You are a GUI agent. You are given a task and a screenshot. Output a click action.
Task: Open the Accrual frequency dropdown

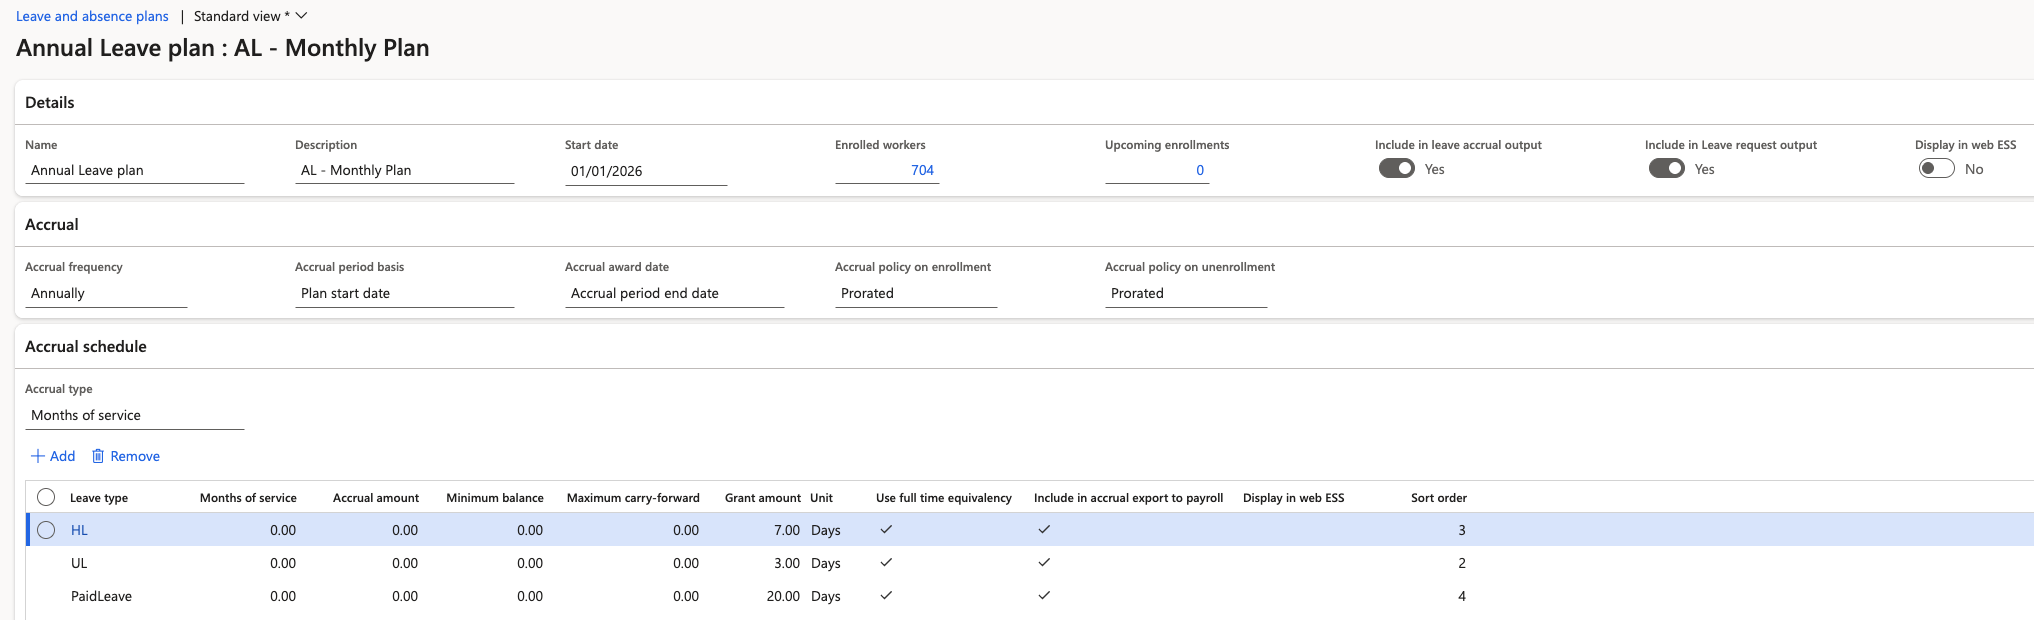pyautogui.click(x=106, y=294)
